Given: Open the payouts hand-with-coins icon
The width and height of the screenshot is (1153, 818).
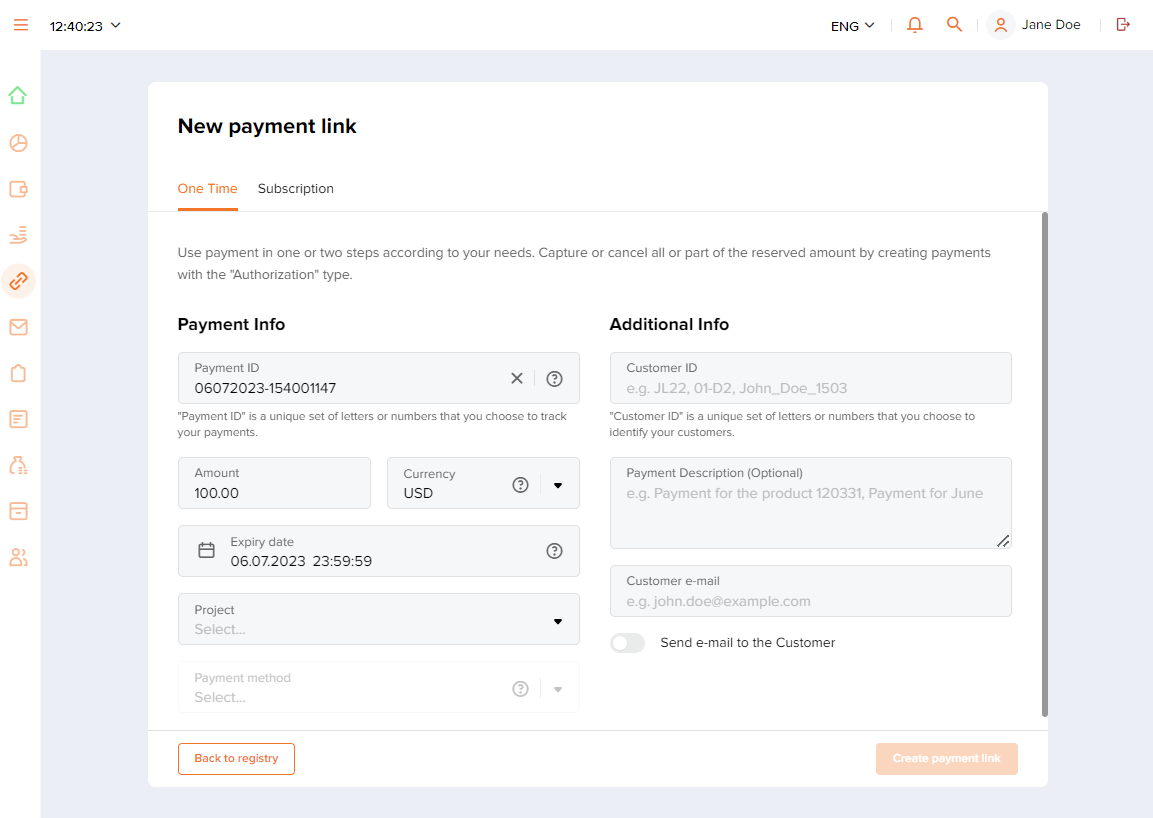Looking at the screenshot, I should (x=18, y=235).
